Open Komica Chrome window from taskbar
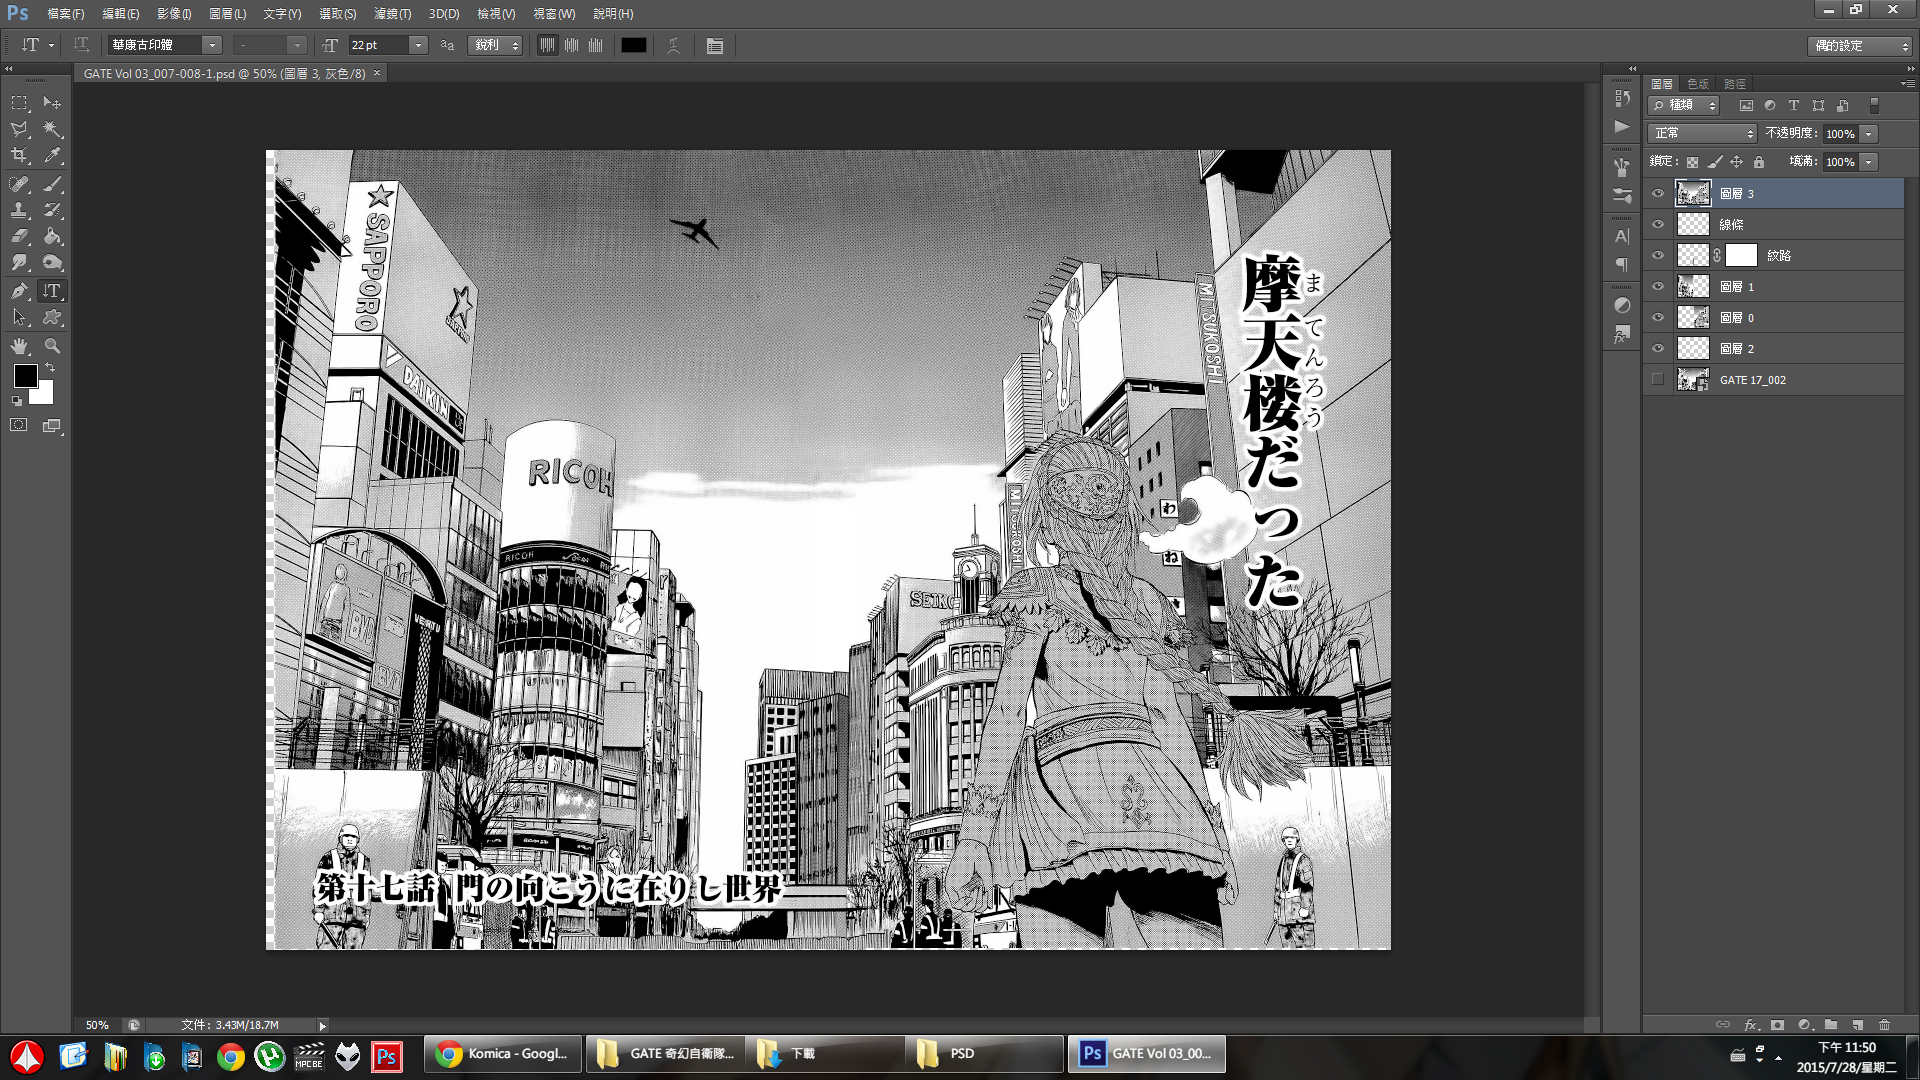1920x1080 pixels. 503,1054
